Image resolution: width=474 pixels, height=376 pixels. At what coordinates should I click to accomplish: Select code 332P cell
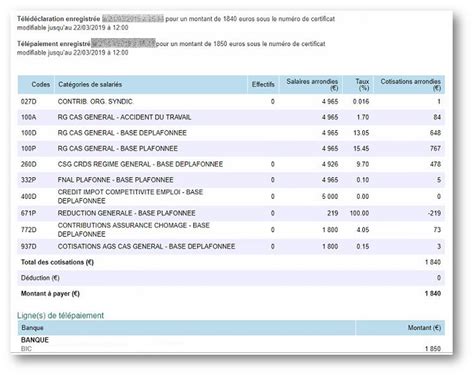tap(28, 180)
